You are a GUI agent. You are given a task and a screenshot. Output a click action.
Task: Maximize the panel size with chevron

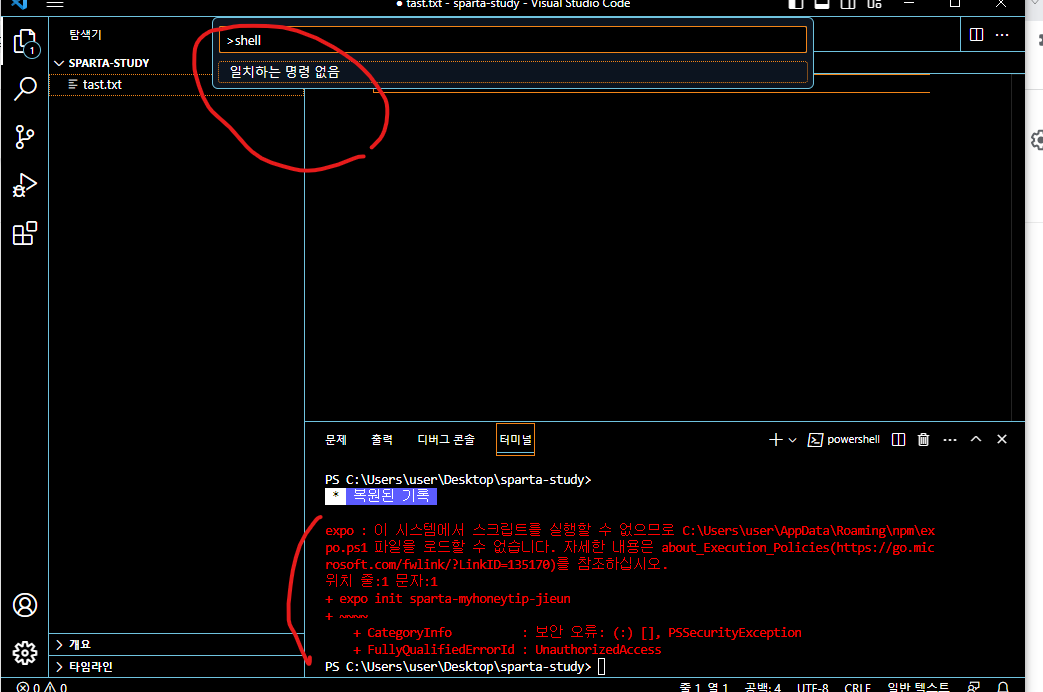[x=976, y=439]
